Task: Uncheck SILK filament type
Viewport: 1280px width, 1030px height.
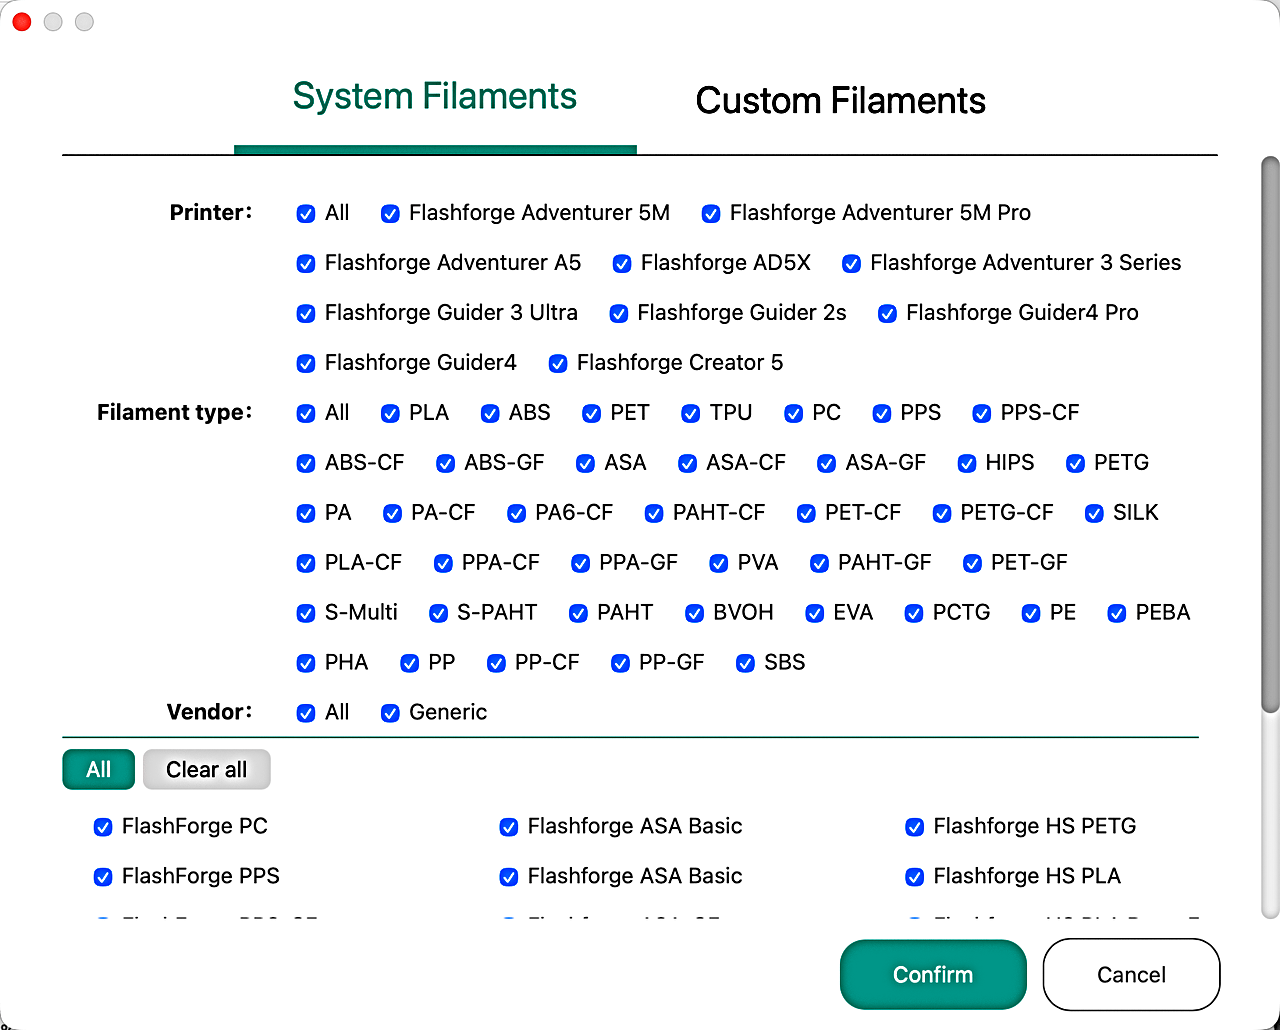Action: point(1095,513)
